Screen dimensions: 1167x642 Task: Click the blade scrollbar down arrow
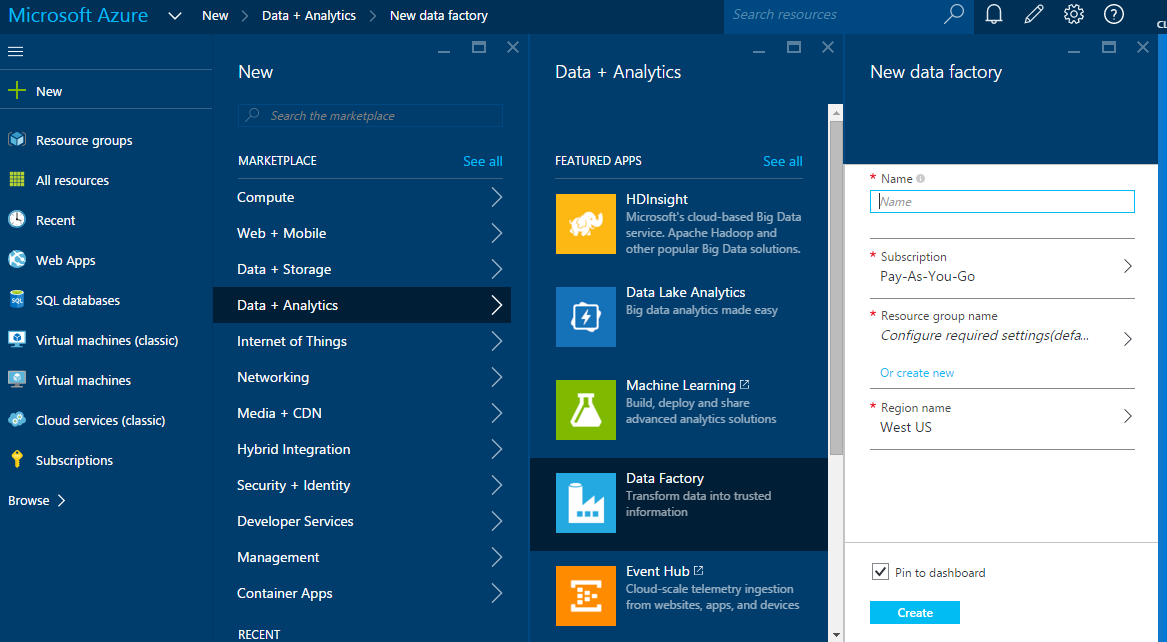836,635
